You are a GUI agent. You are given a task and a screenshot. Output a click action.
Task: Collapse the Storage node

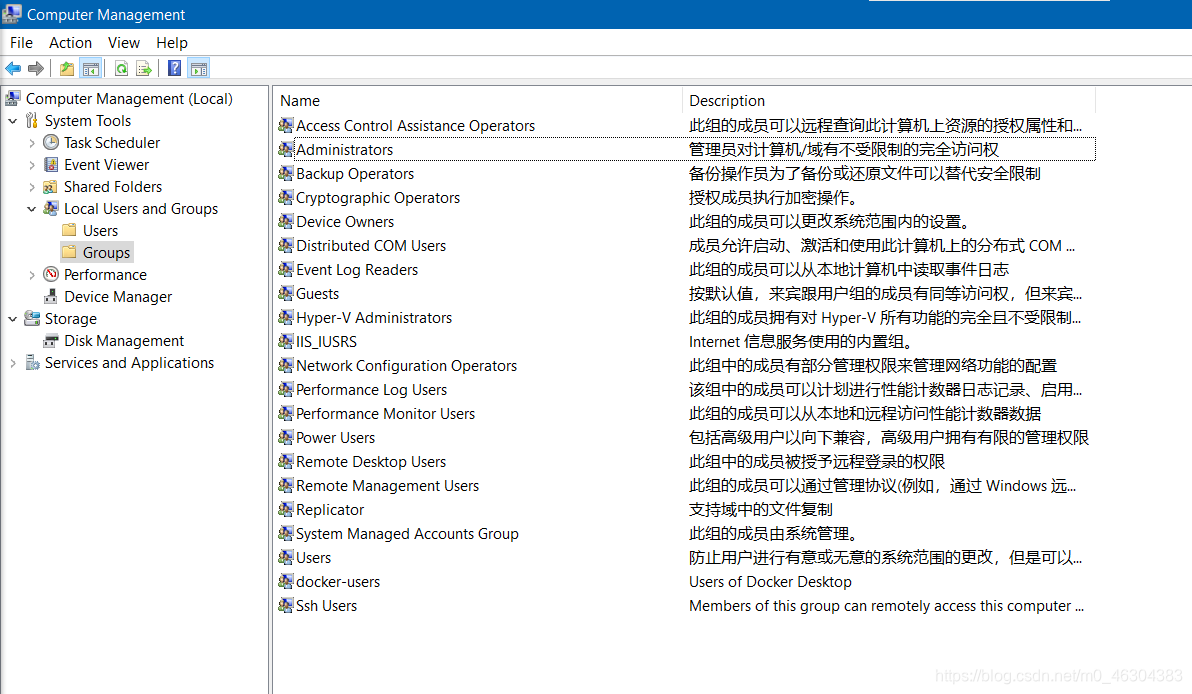tap(13, 319)
